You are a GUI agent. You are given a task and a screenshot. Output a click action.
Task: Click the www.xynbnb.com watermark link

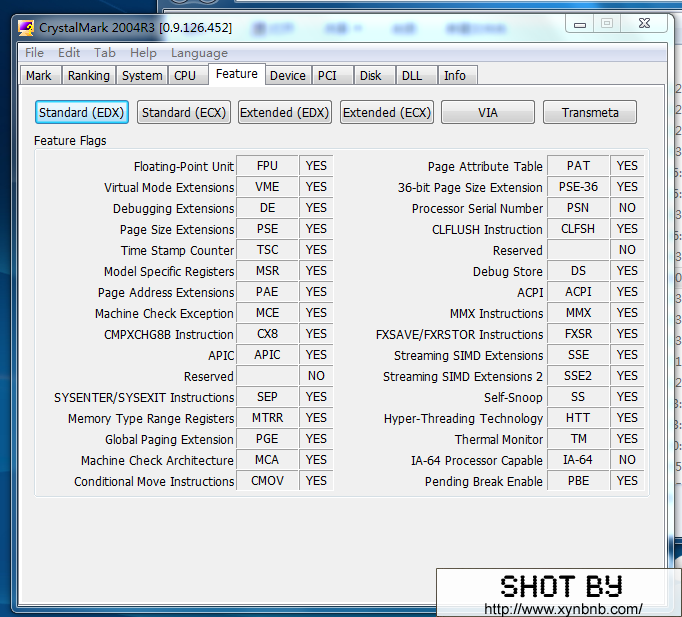[x=563, y=608]
